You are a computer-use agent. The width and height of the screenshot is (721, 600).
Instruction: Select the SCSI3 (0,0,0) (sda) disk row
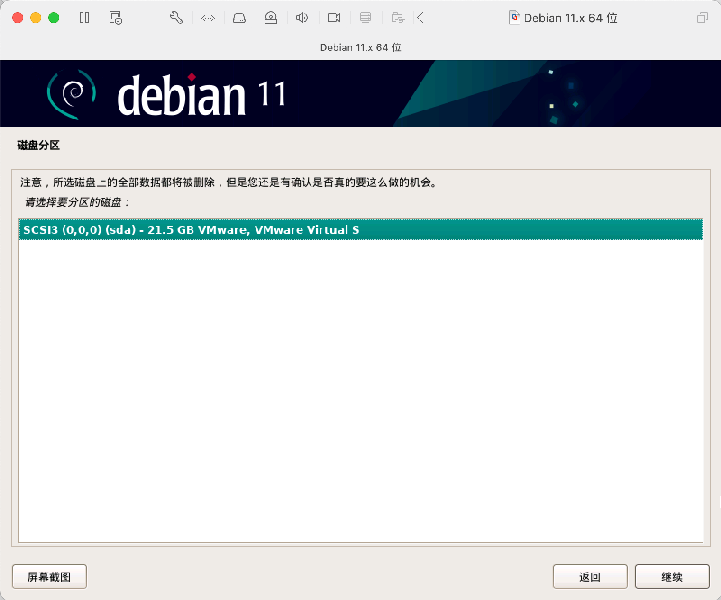tap(360, 229)
